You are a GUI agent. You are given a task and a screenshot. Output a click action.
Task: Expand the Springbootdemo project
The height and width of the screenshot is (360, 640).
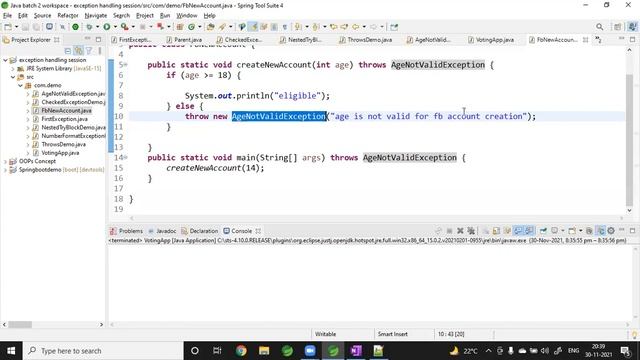[5, 170]
